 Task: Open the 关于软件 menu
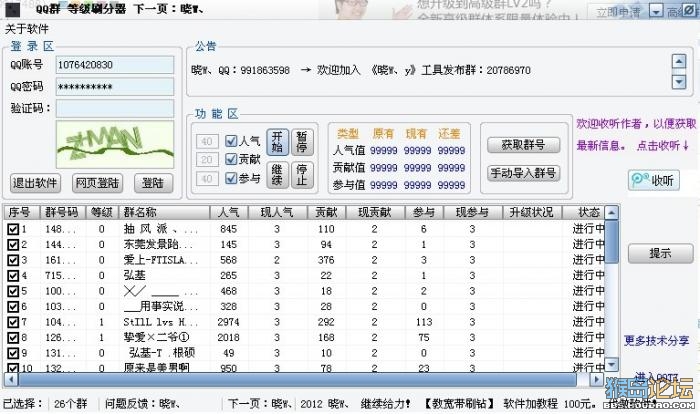(27, 29)
